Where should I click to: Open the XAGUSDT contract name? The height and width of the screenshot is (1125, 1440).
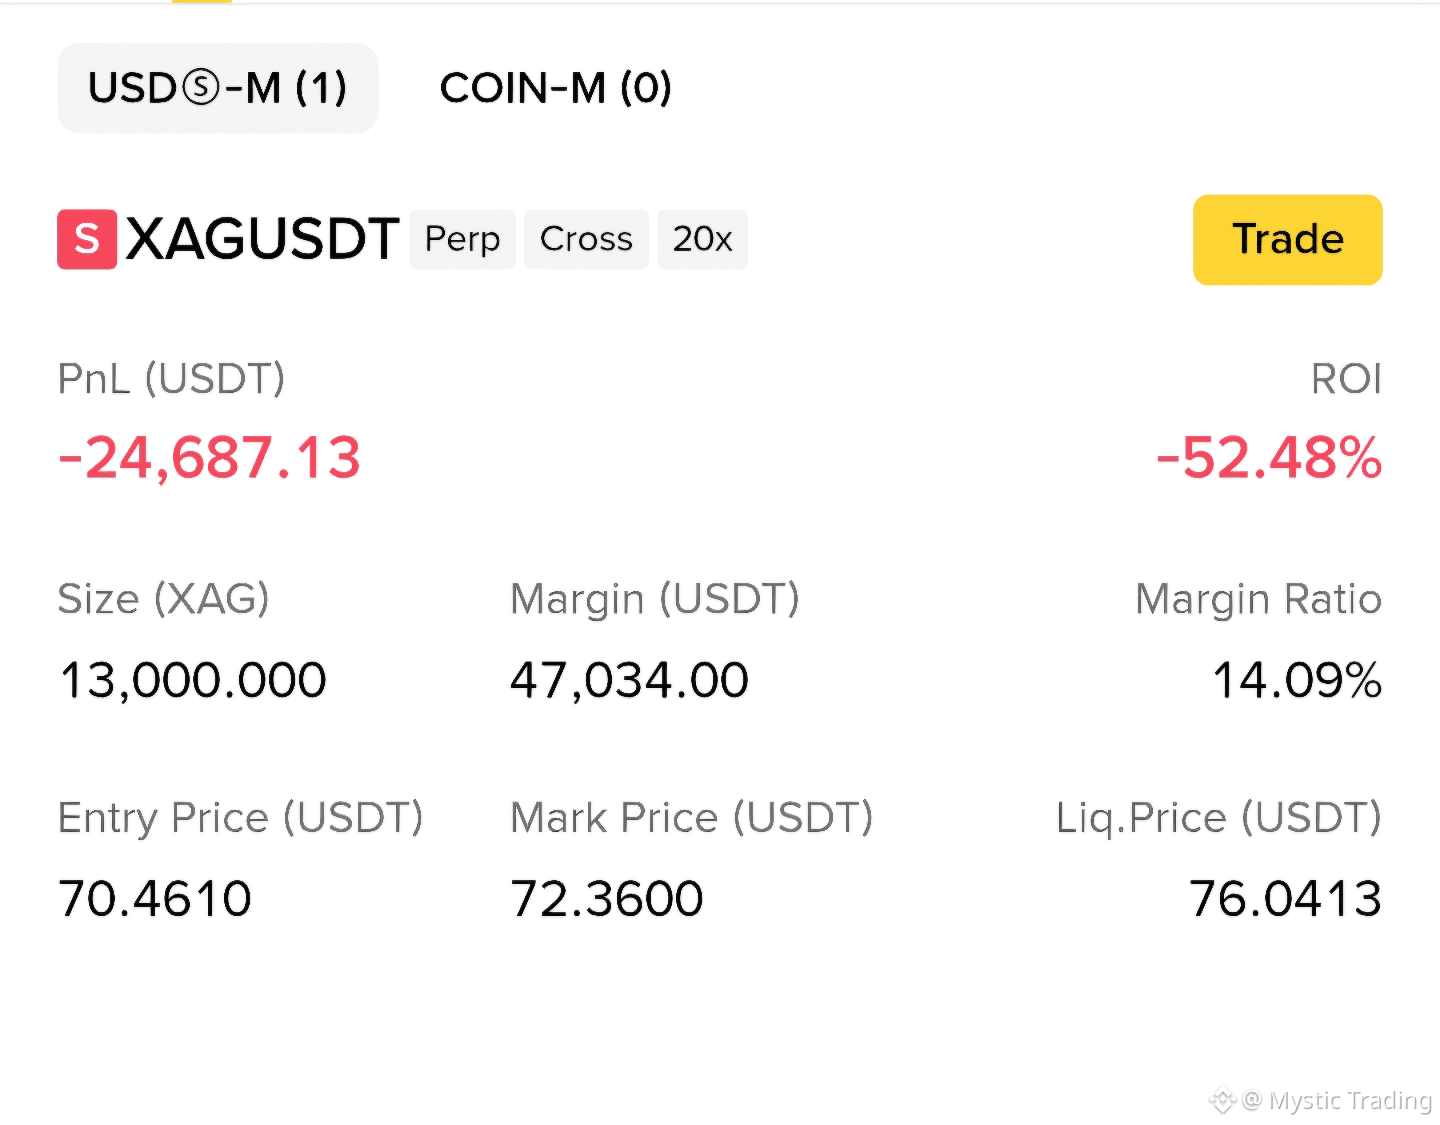(x=262, y=239)
